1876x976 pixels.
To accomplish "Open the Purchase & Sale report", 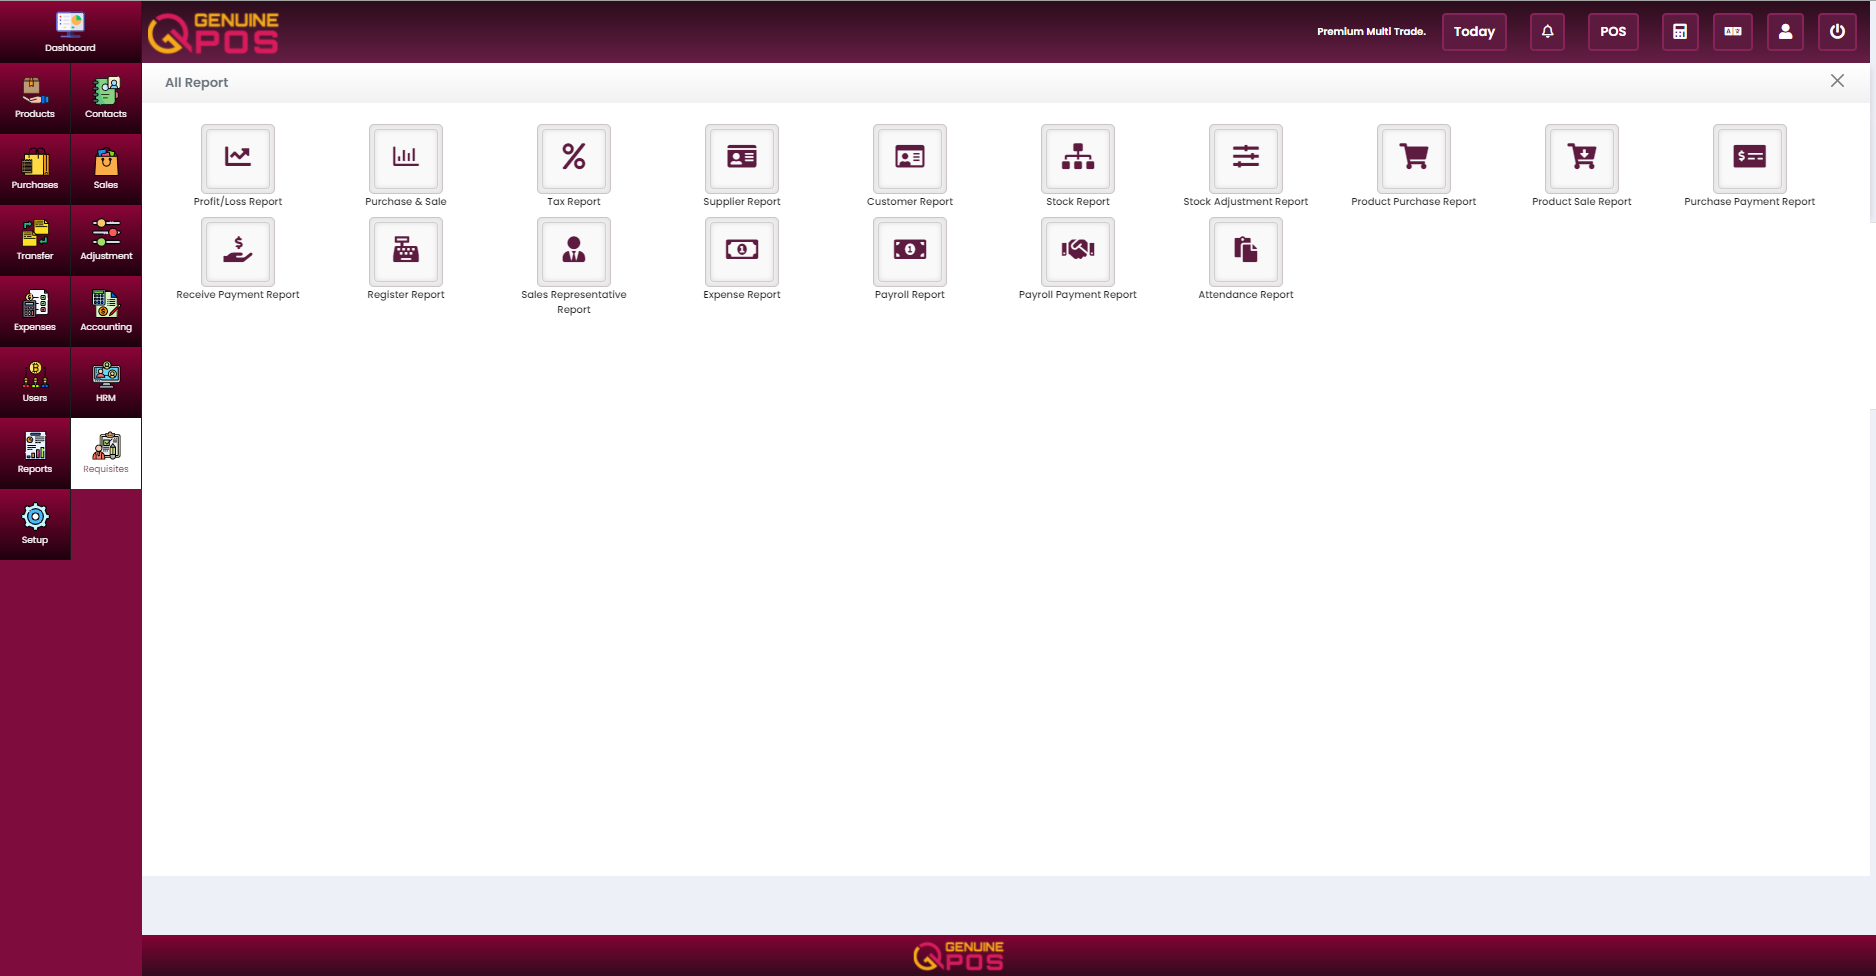I will pyautogui.click(x=406, y=158).
